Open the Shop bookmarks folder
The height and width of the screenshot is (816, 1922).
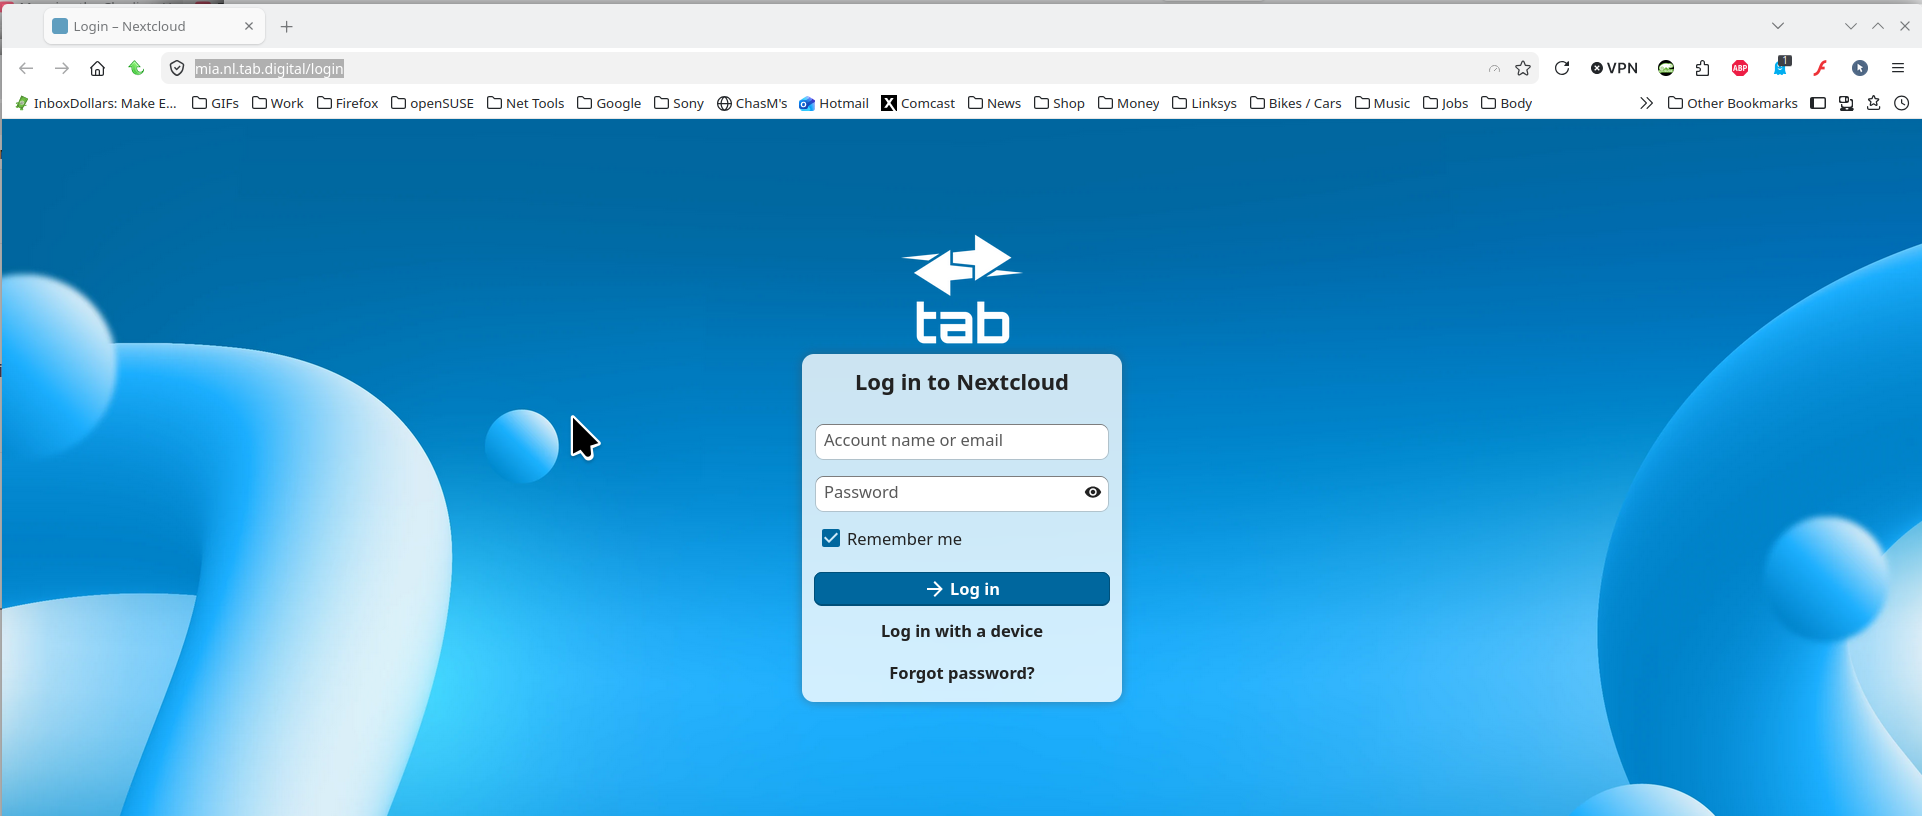click(1060, 103)
